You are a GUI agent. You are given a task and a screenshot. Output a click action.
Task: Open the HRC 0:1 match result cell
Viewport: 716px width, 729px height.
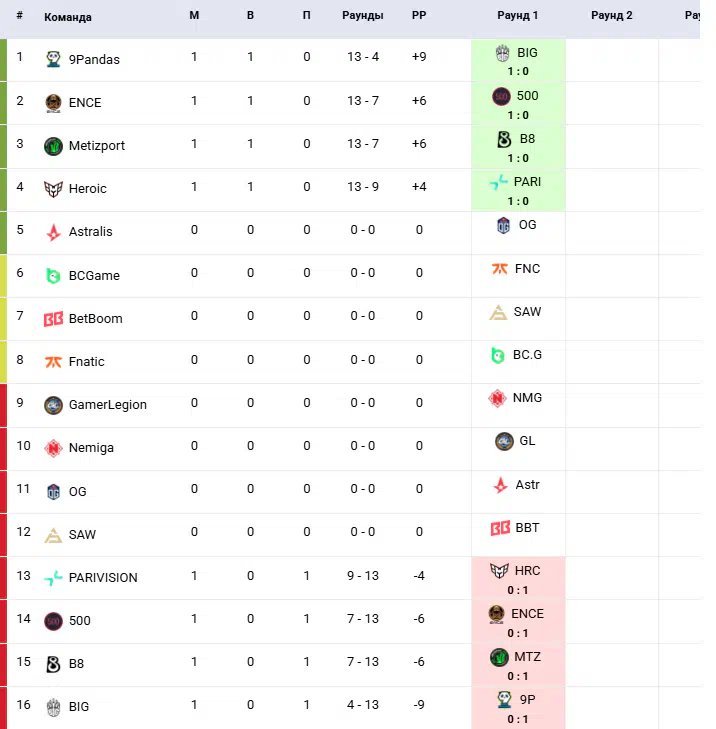click(518, 578)
